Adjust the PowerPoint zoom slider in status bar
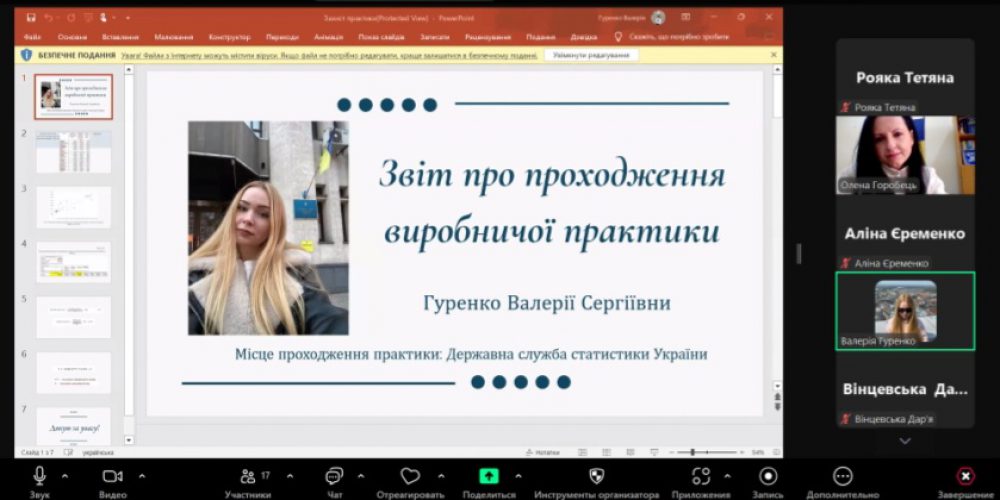Viewport: 1000px width, 500px height. point(692,453)
